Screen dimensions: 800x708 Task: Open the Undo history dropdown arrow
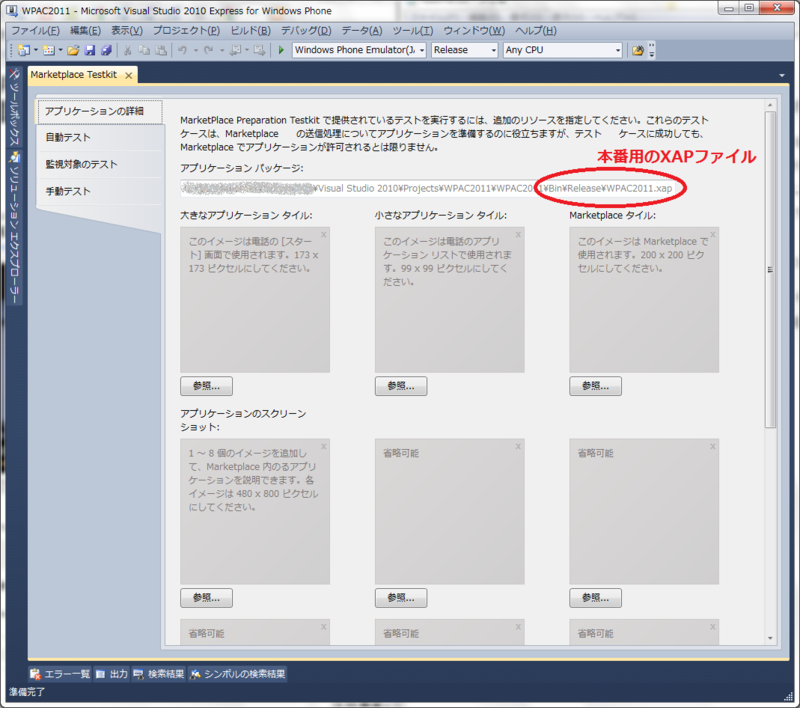pos(195,50)
